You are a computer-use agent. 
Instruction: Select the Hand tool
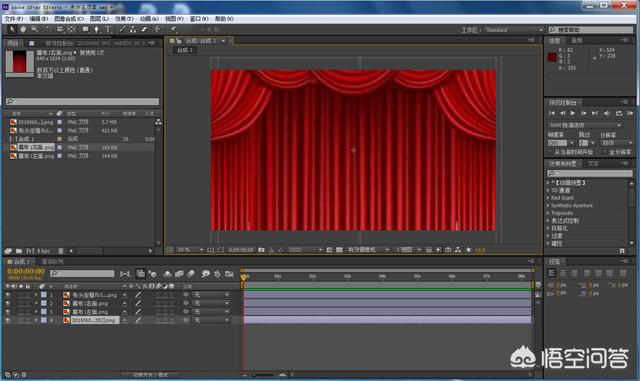[23, 29]
